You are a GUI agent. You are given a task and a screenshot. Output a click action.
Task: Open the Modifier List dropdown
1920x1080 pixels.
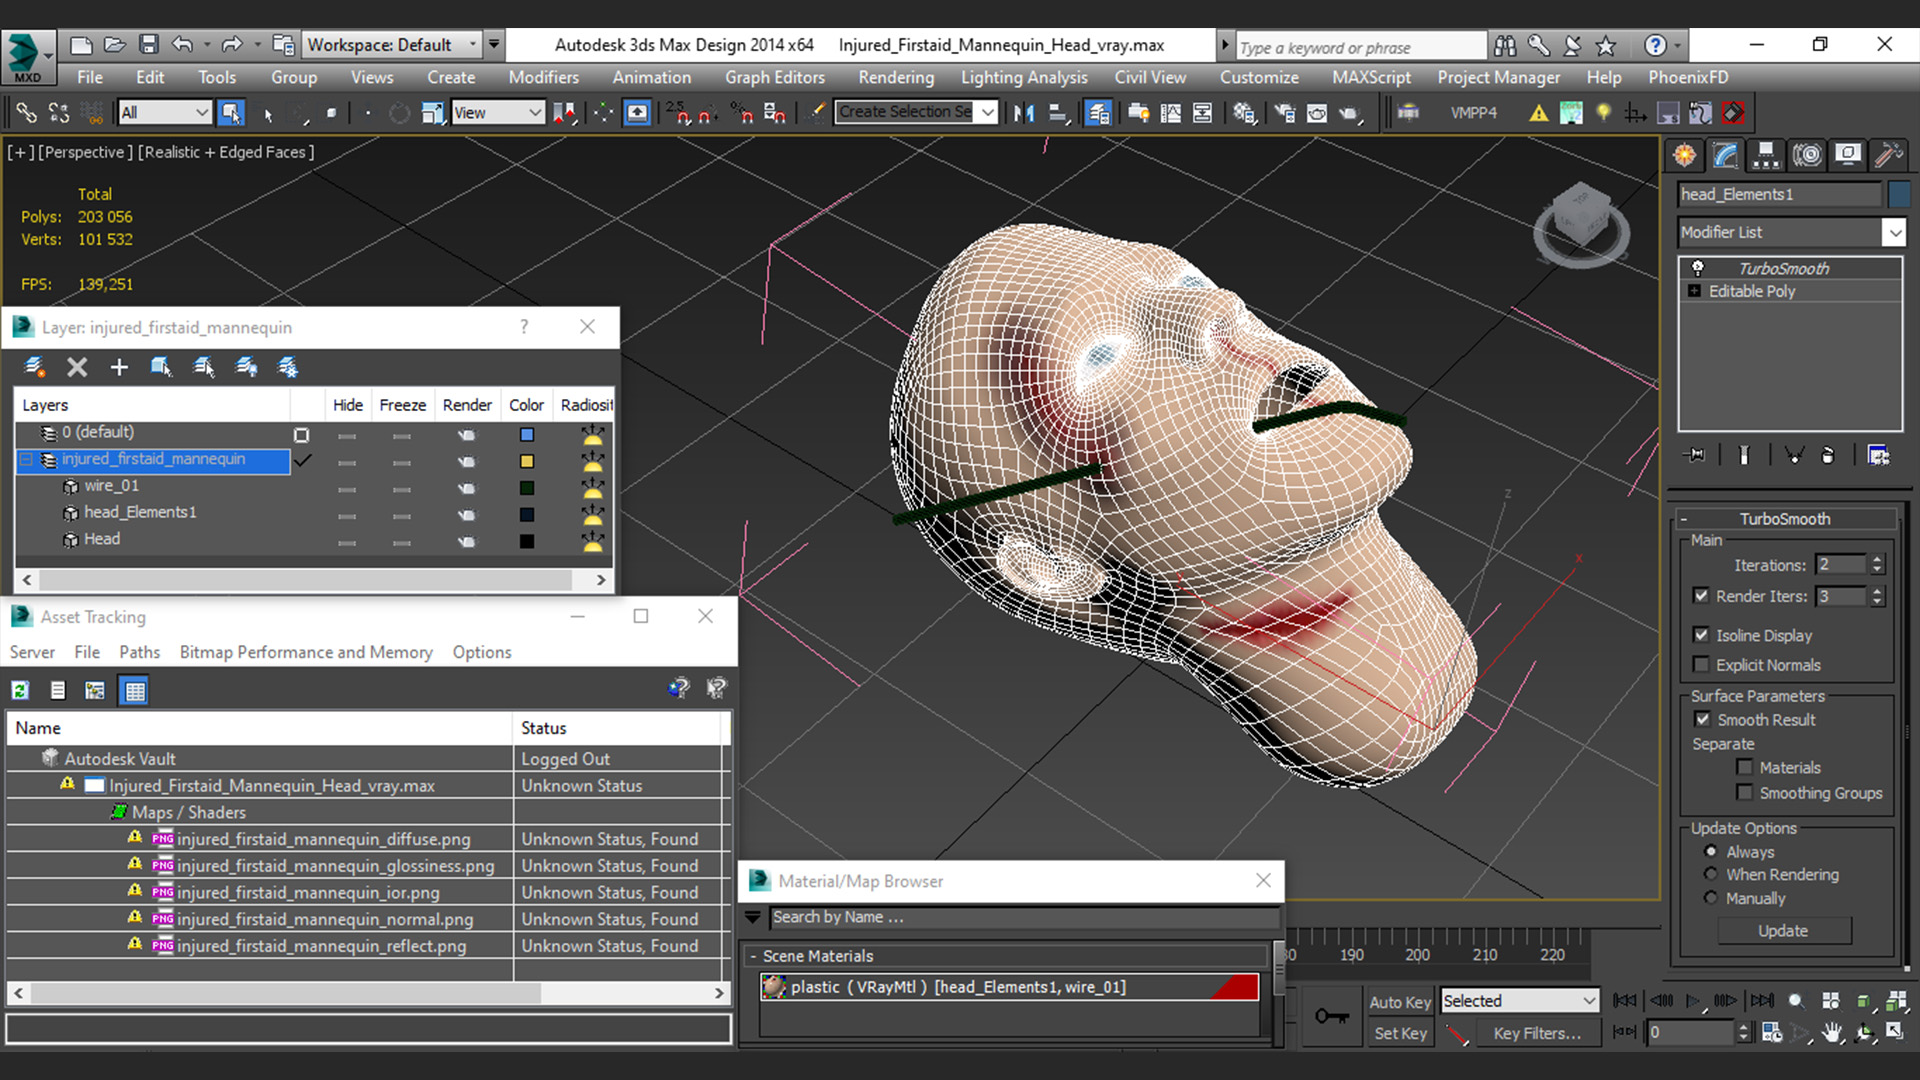[x=1893, y=232]
